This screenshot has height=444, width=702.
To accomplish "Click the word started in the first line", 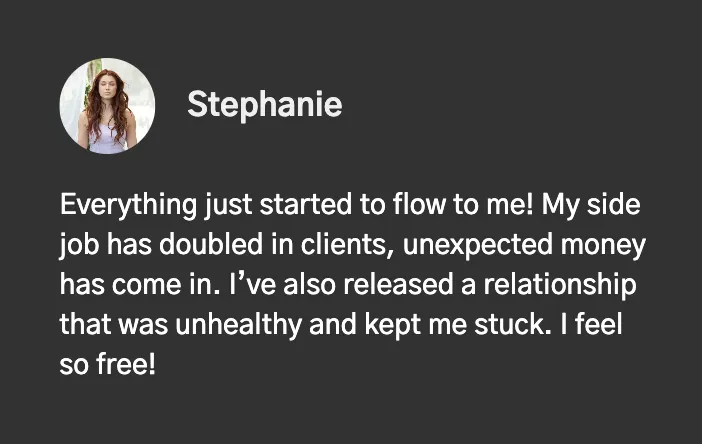I will pos(305,205).
